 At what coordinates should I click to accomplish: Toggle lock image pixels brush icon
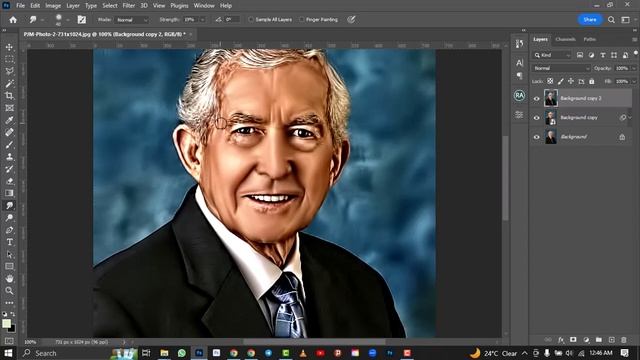(561, 81)
